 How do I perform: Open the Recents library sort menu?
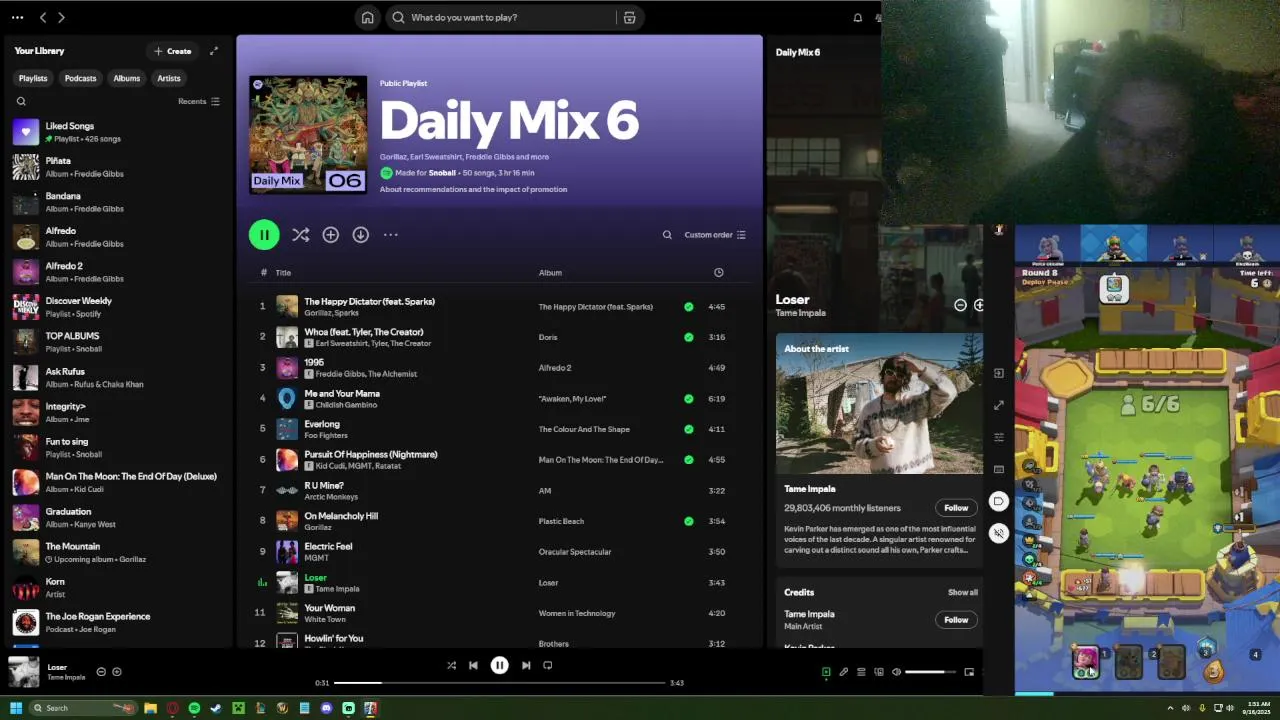tap(199, 101)
